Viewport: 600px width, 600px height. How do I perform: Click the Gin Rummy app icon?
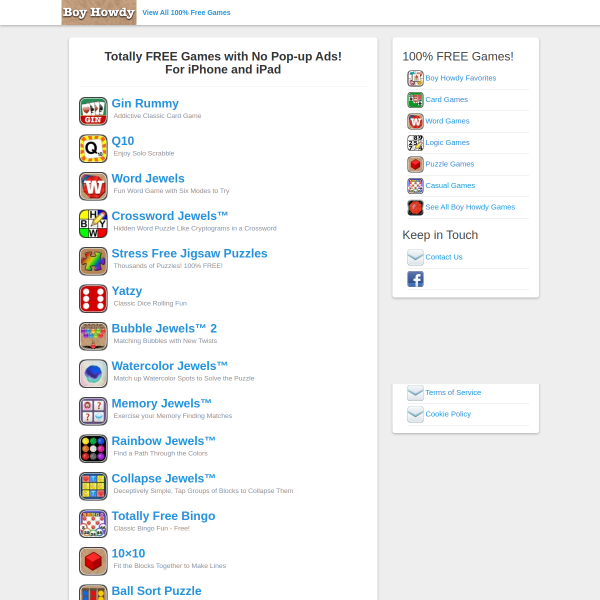tap(93, 111)
